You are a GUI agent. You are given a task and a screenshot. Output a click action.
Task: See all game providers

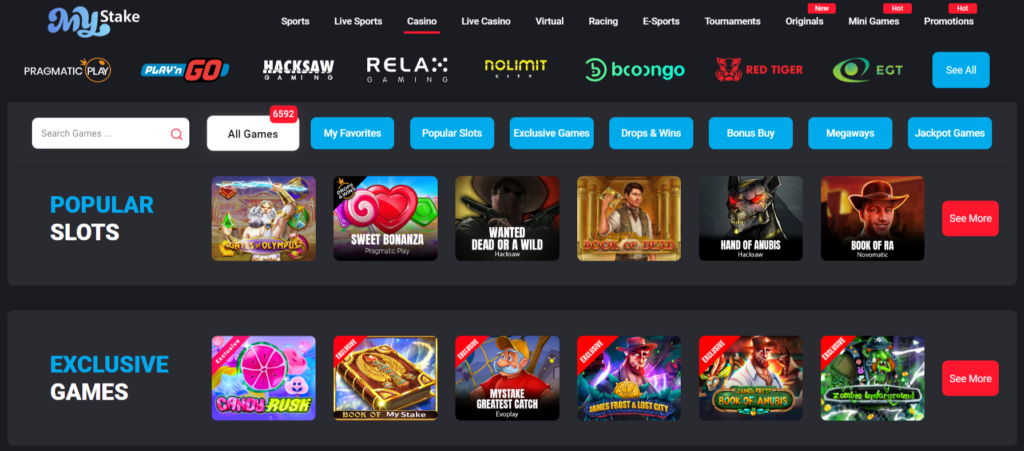pyautogui.click(x=961, y=70)
